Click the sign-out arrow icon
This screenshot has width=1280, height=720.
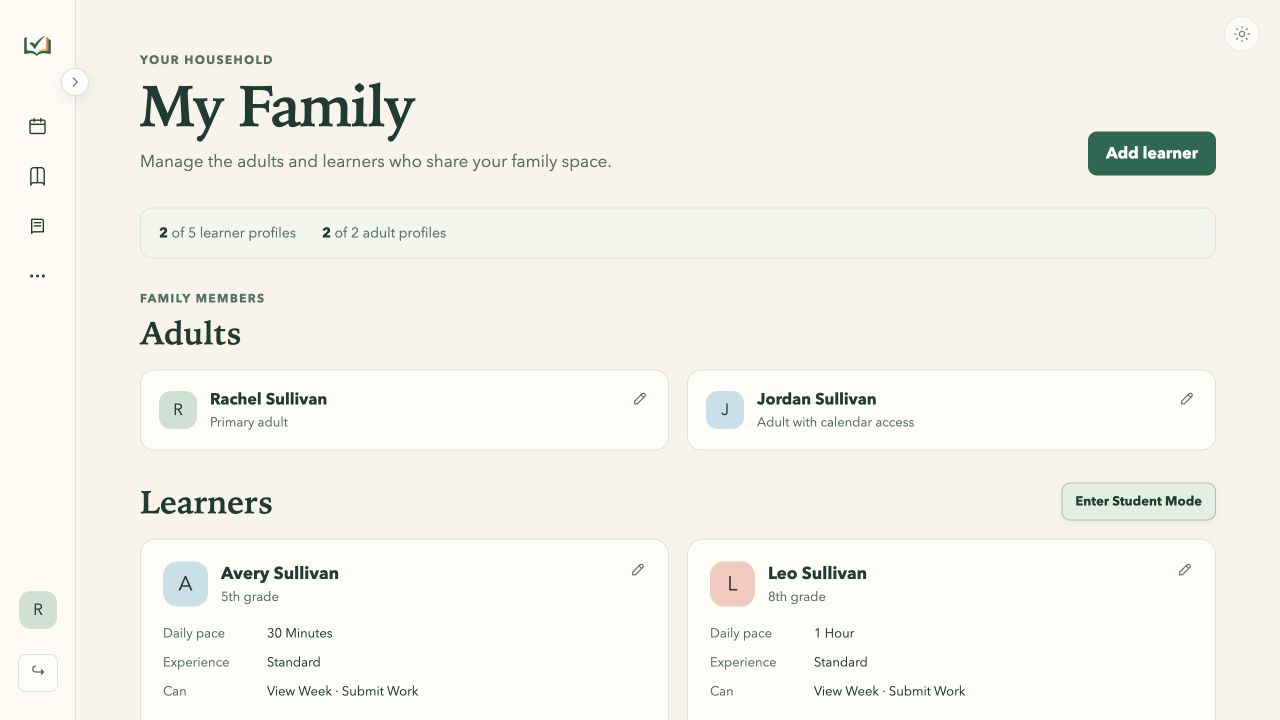[38, 672]
